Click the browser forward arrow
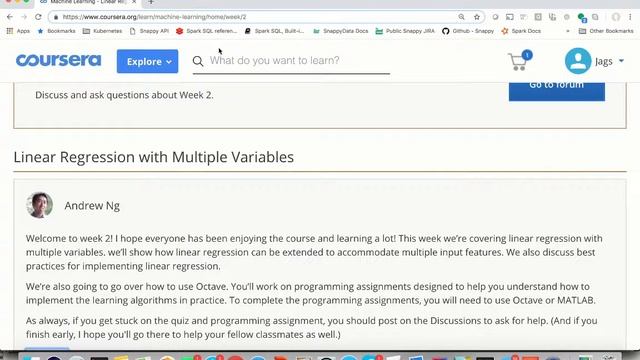 point(24,17)
